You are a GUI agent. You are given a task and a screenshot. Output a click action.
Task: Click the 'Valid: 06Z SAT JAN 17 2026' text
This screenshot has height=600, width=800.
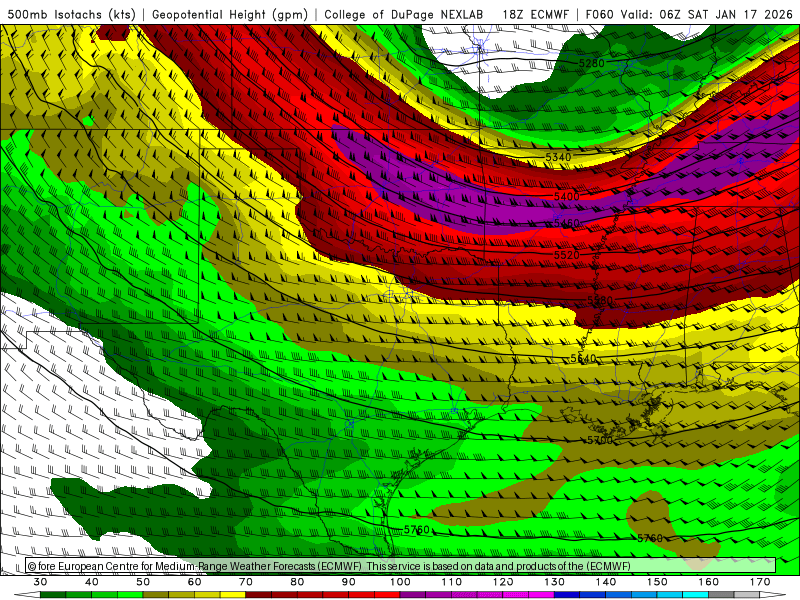[707, 14]
